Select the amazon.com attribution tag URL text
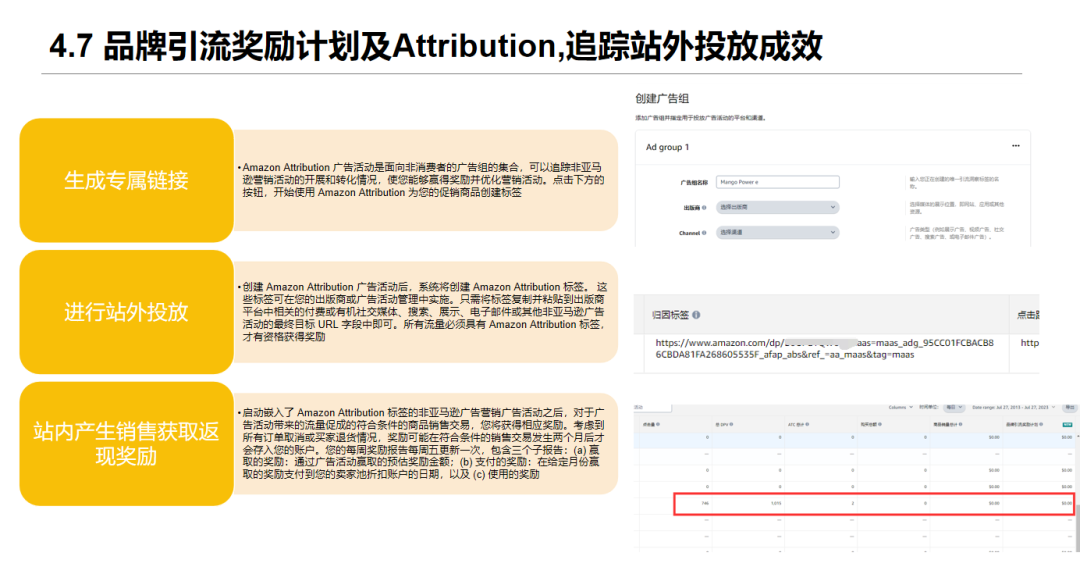This screenshot has width=1080, height=574. click(x=824, y=348)
